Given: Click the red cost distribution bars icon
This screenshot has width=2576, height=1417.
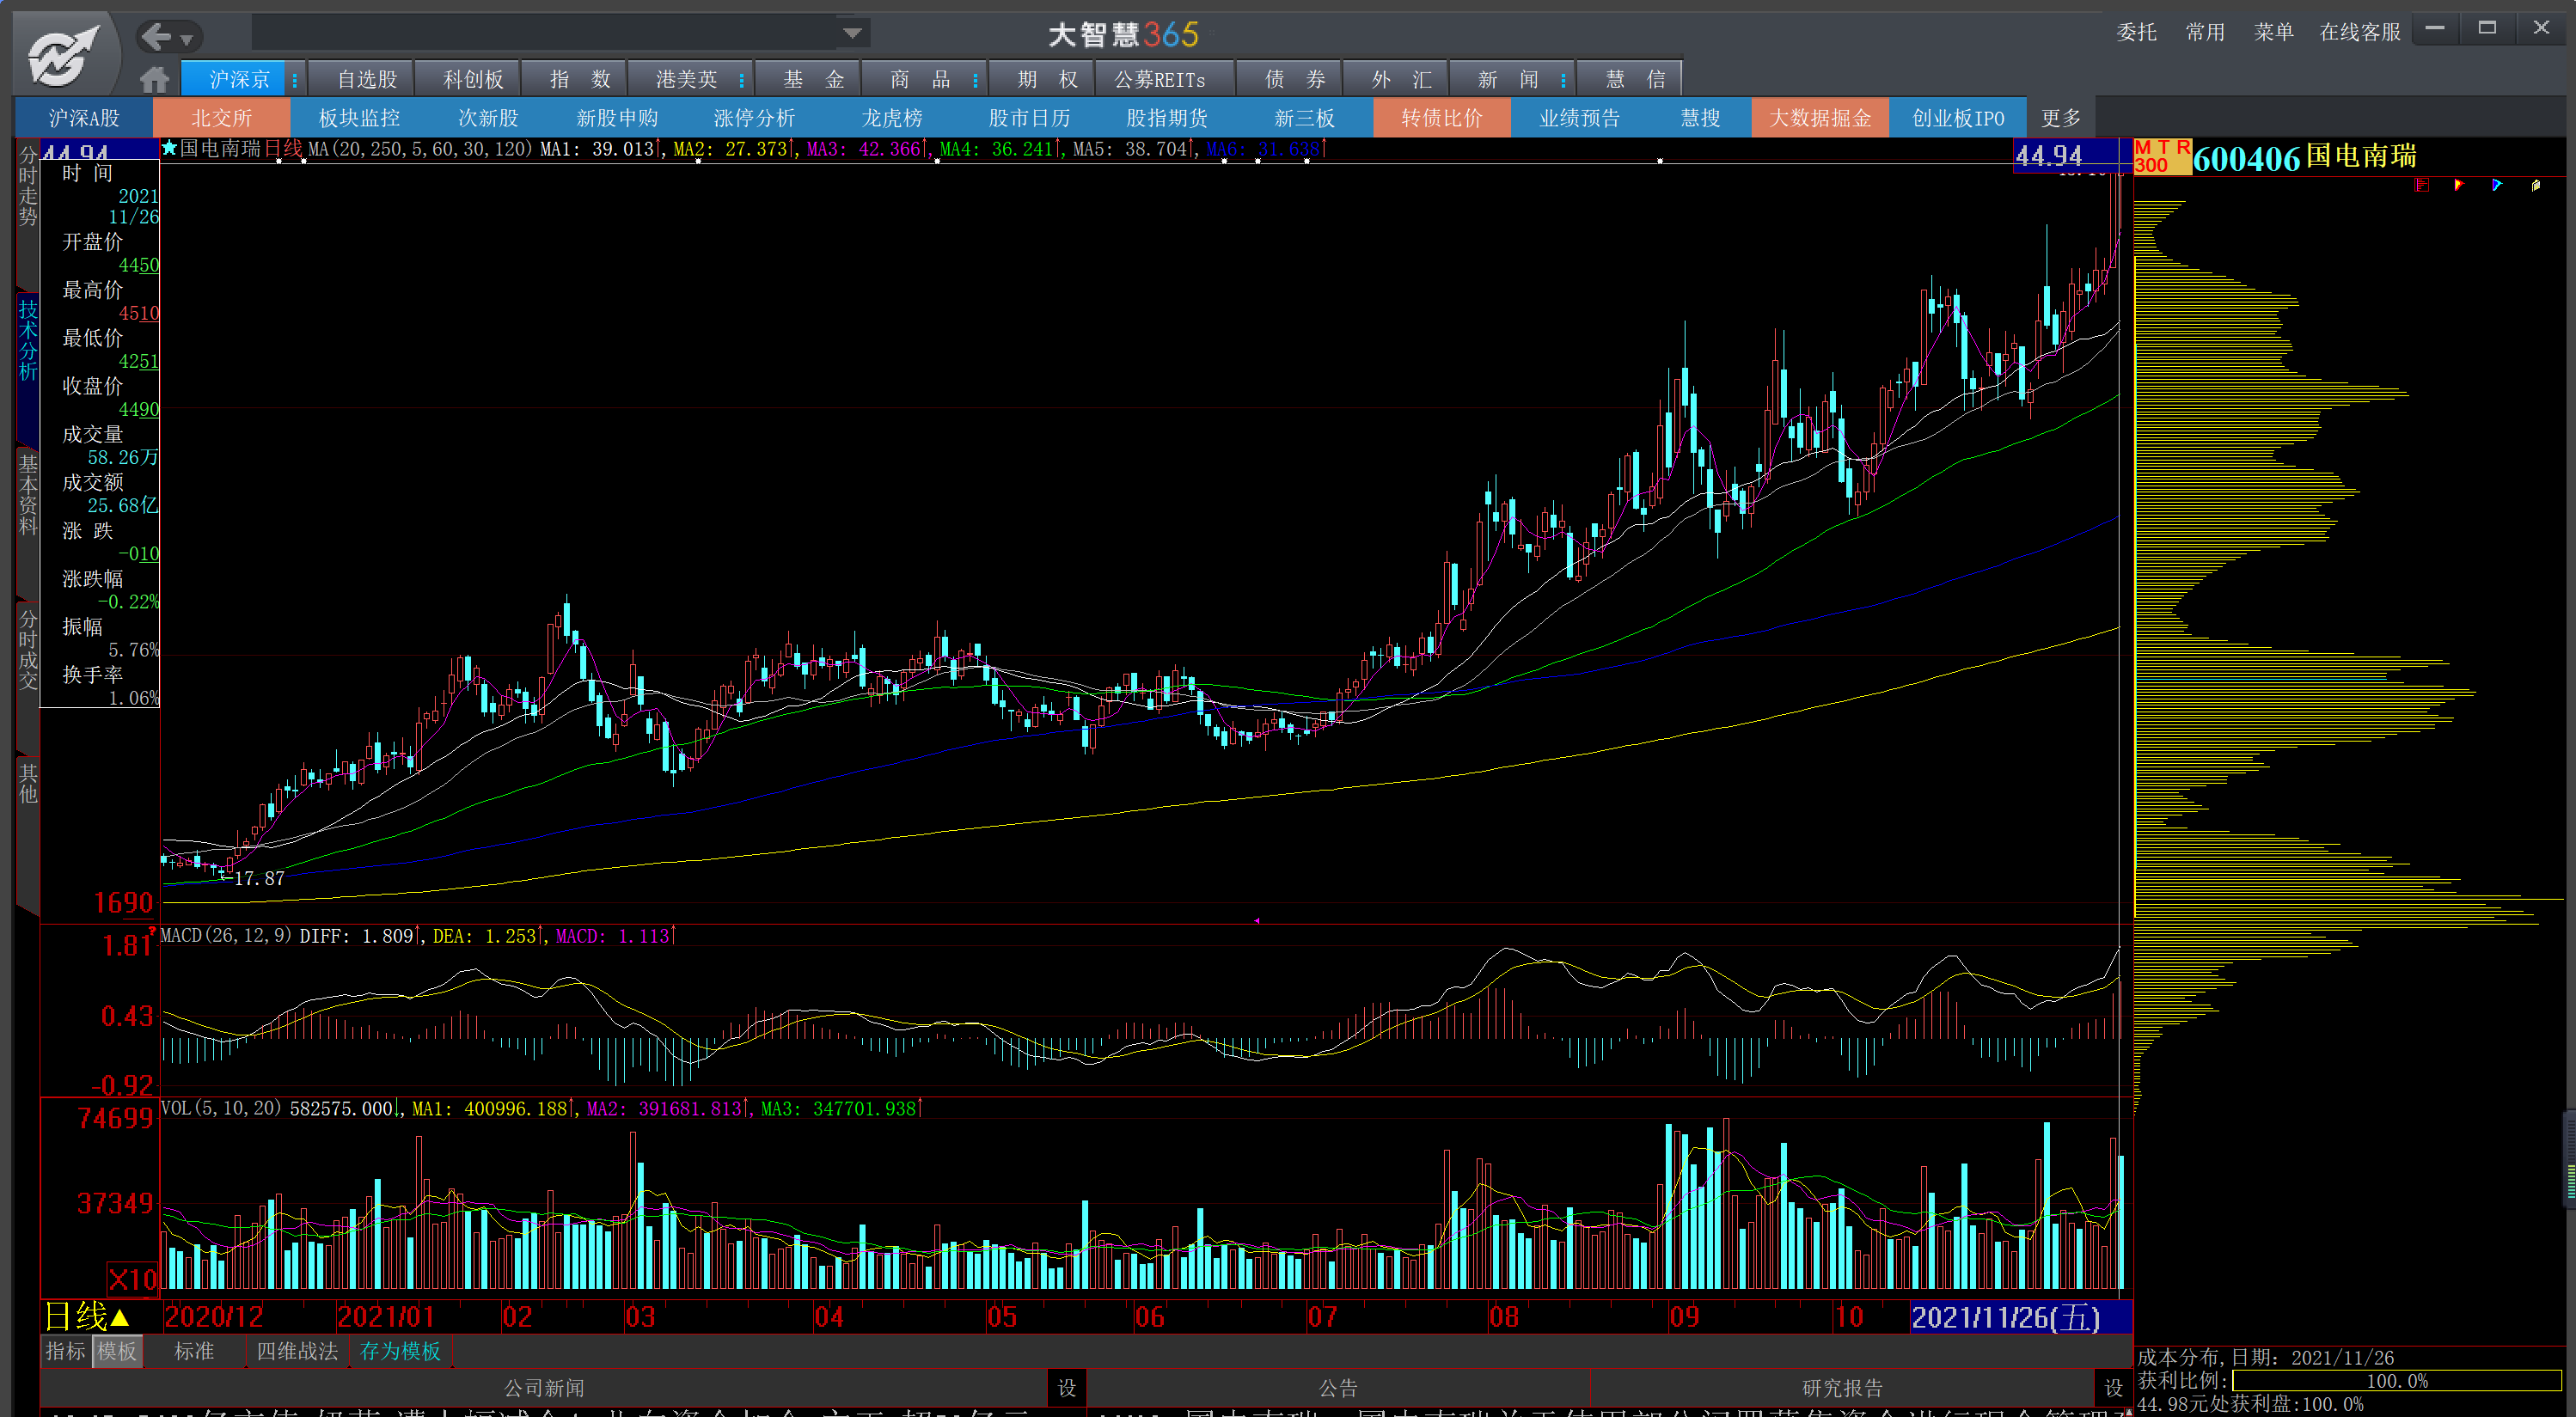Looking at the screenshot, I should coord(2421,185).
